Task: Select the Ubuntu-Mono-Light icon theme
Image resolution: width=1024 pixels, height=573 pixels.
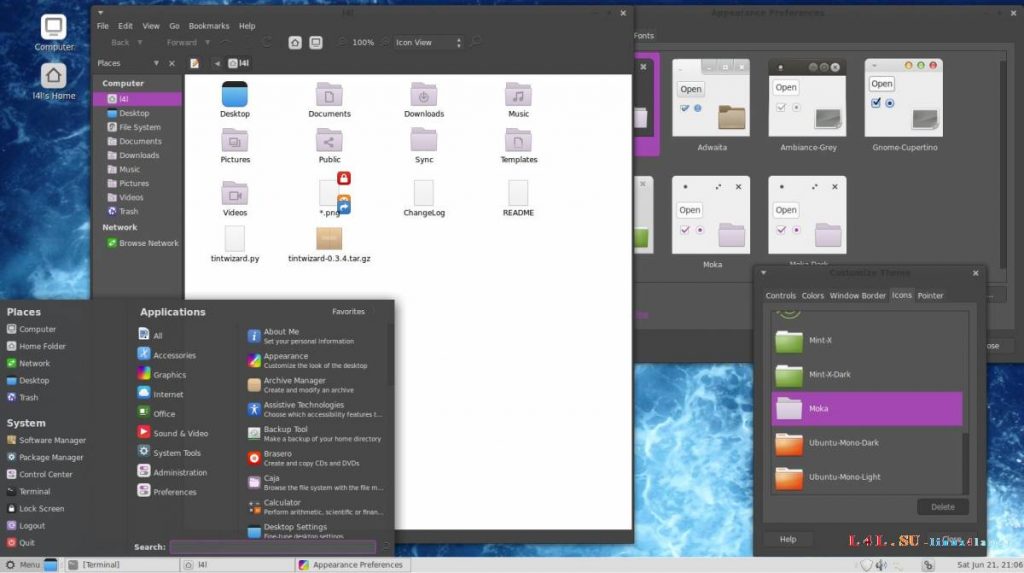Action: pyautogui.click(x=867, y=477)
